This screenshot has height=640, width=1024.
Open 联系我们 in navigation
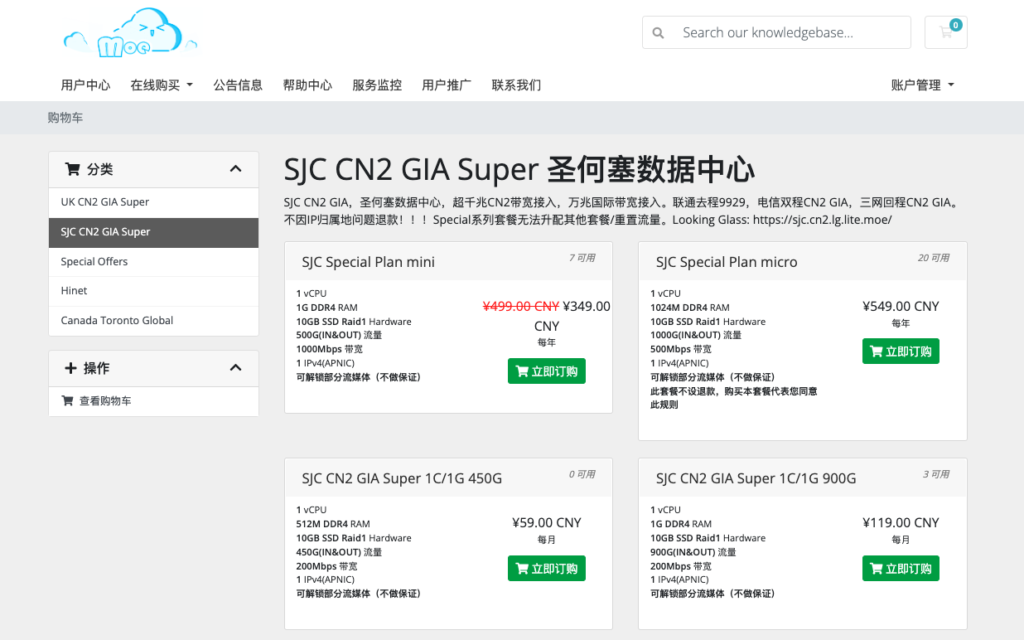coord(516,85)
